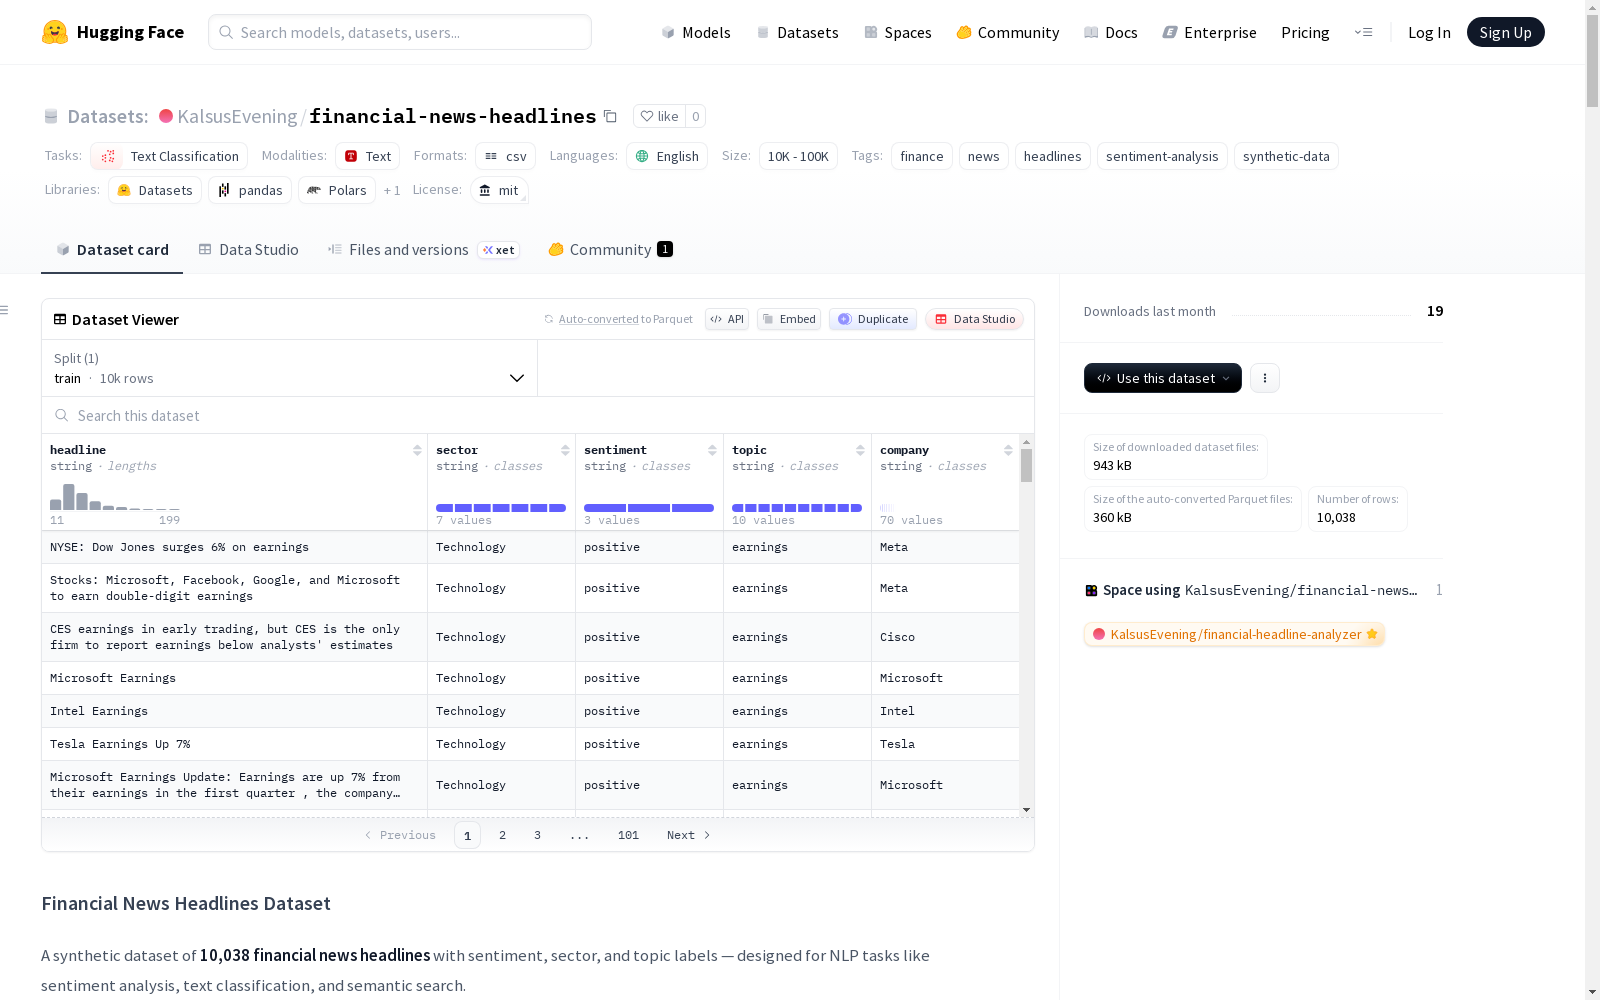The height and width of the screenshot is (1000, 1600).
Task: Go to the Pricing page
Action: tap(1305, 32)
